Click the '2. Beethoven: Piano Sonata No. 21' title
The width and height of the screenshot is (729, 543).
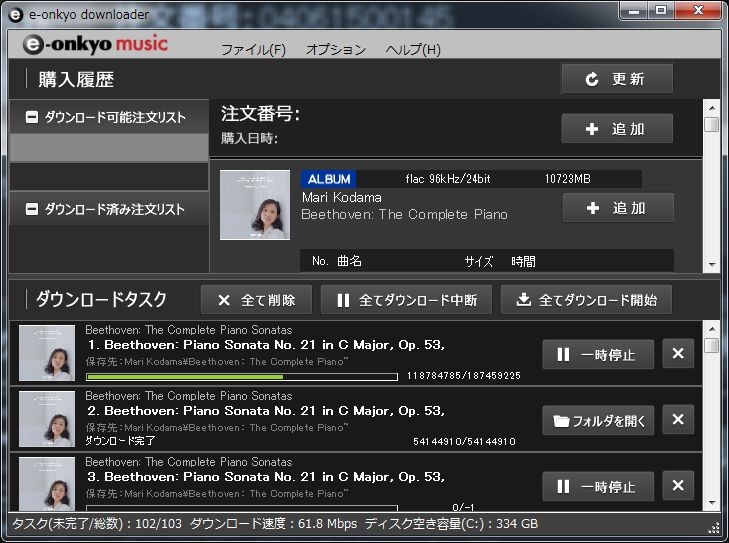[266, 411]
